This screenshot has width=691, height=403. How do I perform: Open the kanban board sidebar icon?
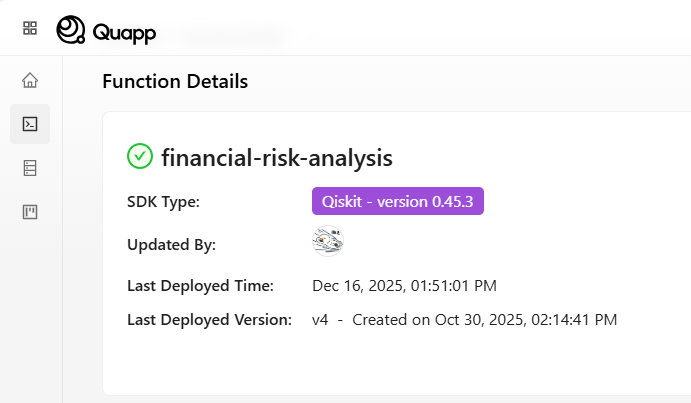(x=30, y=212)
